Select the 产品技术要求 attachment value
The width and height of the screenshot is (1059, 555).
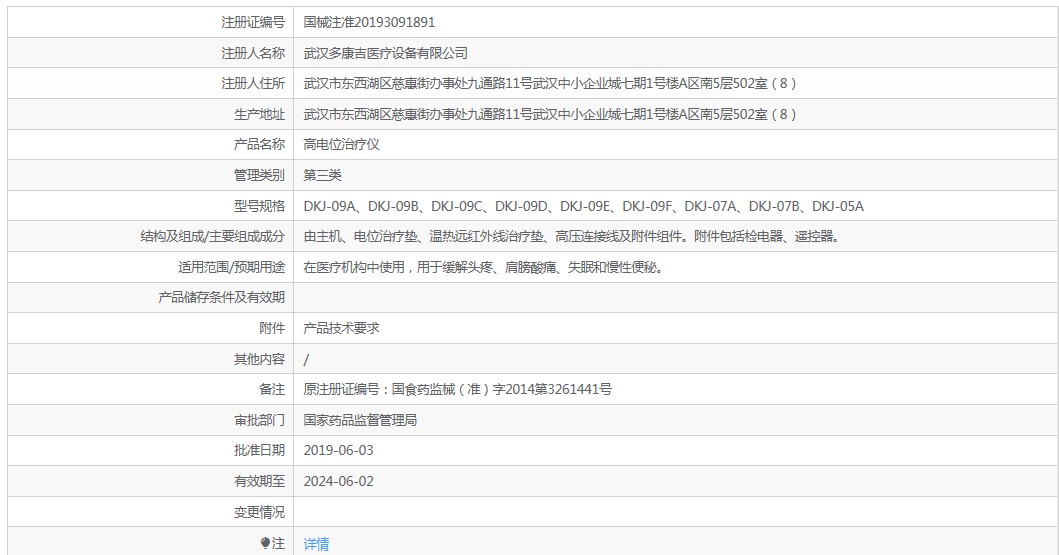click(341, 329)
